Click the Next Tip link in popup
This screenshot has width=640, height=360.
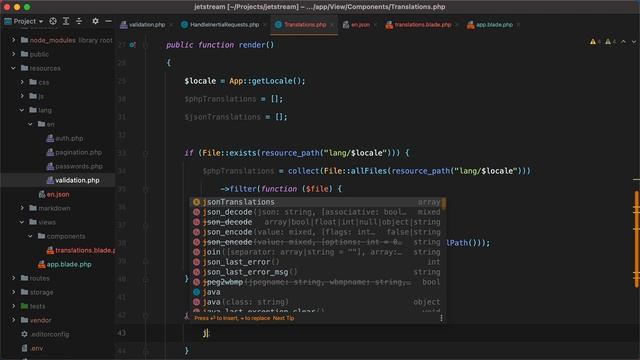pos(283,318)
